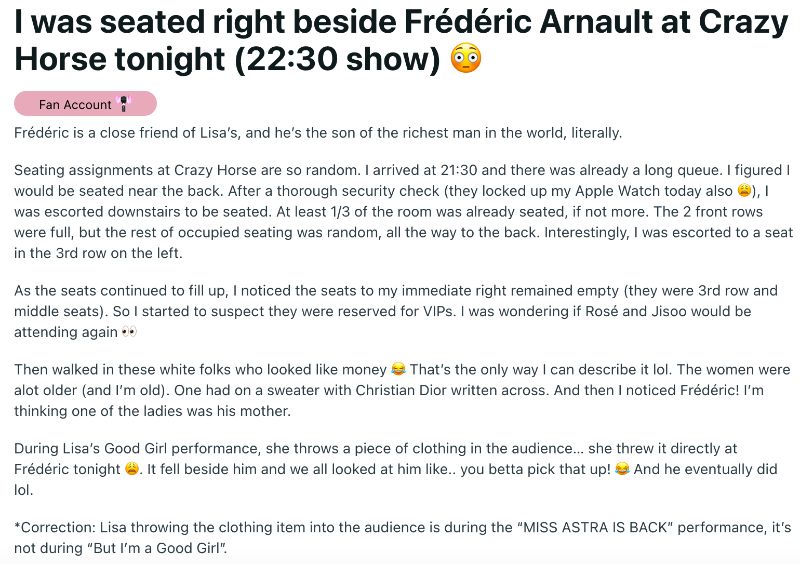800x564 pixels.
Task: Click the paragraph starting "Frédéric is a close friend"
Action: [x=318, y=133]
